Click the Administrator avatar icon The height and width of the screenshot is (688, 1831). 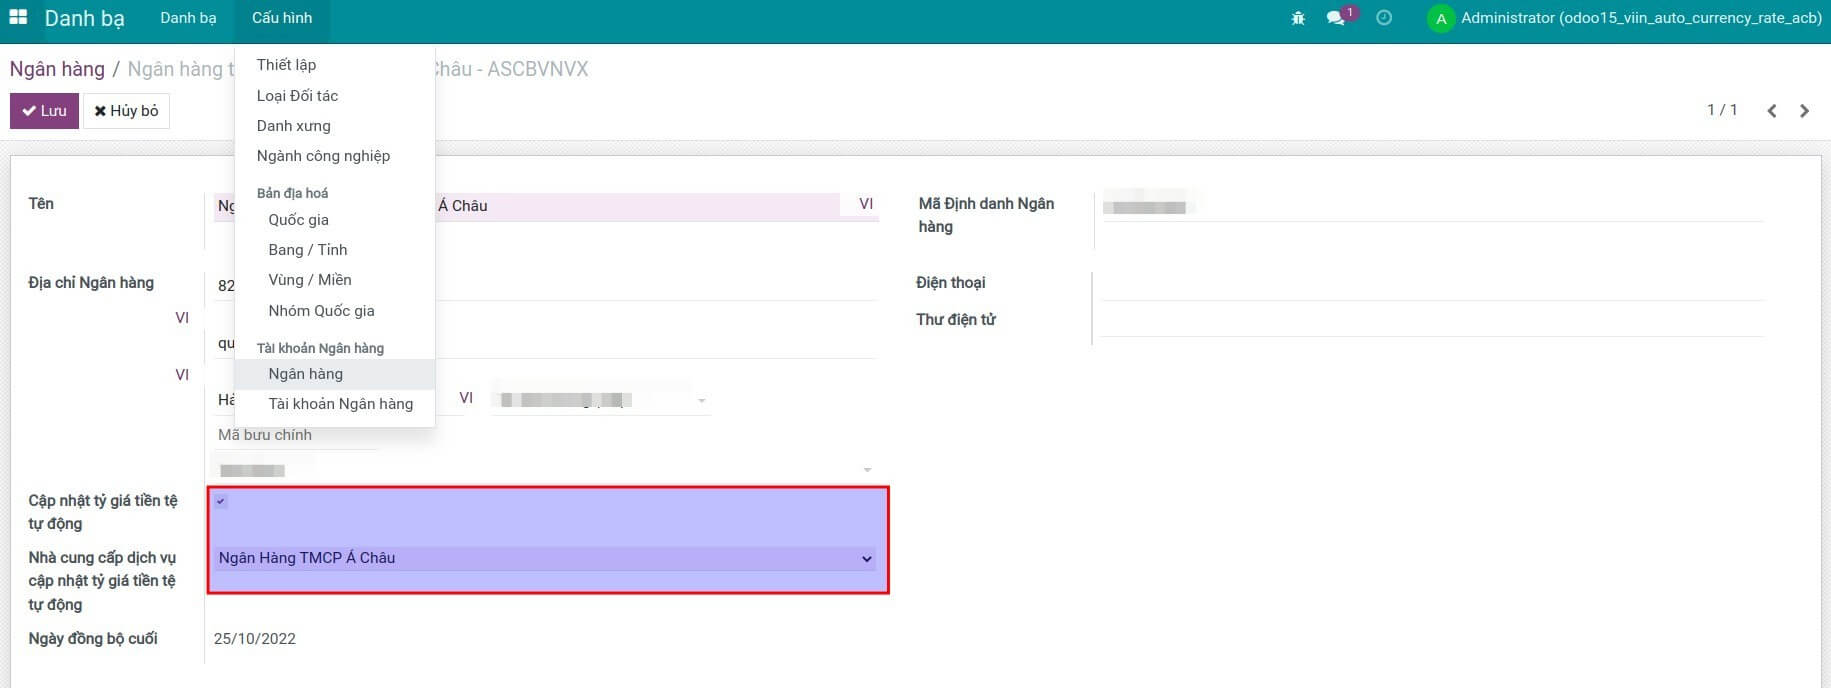[1440, 19]
